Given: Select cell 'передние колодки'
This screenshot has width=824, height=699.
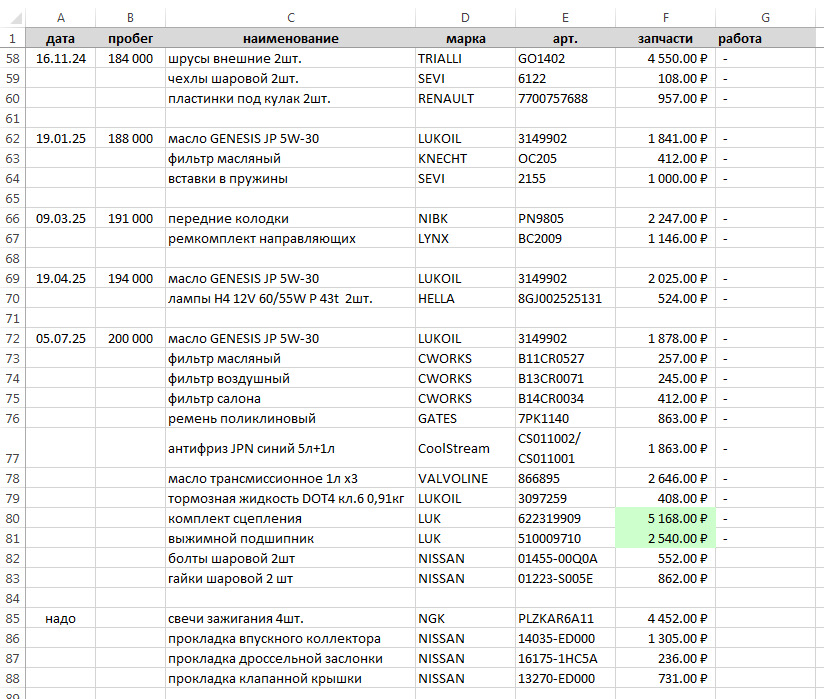Looking at the screenshot, I should [x=291, y=218].
